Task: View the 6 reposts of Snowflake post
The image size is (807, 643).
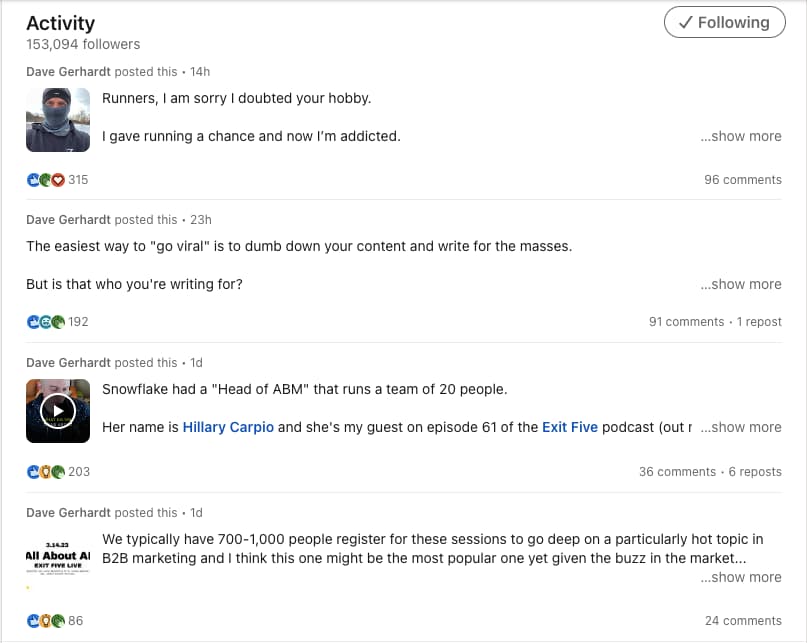Action: point(755,472)
